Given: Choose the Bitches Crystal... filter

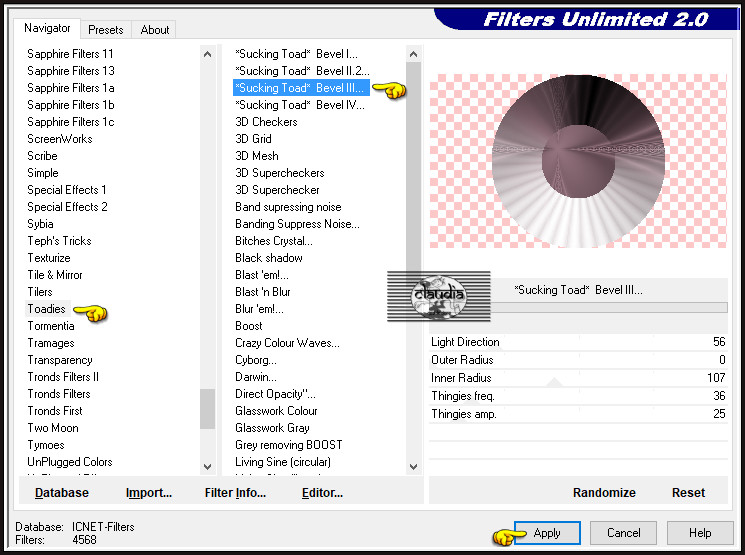Looking at the screenshot, I should (274, 241).
